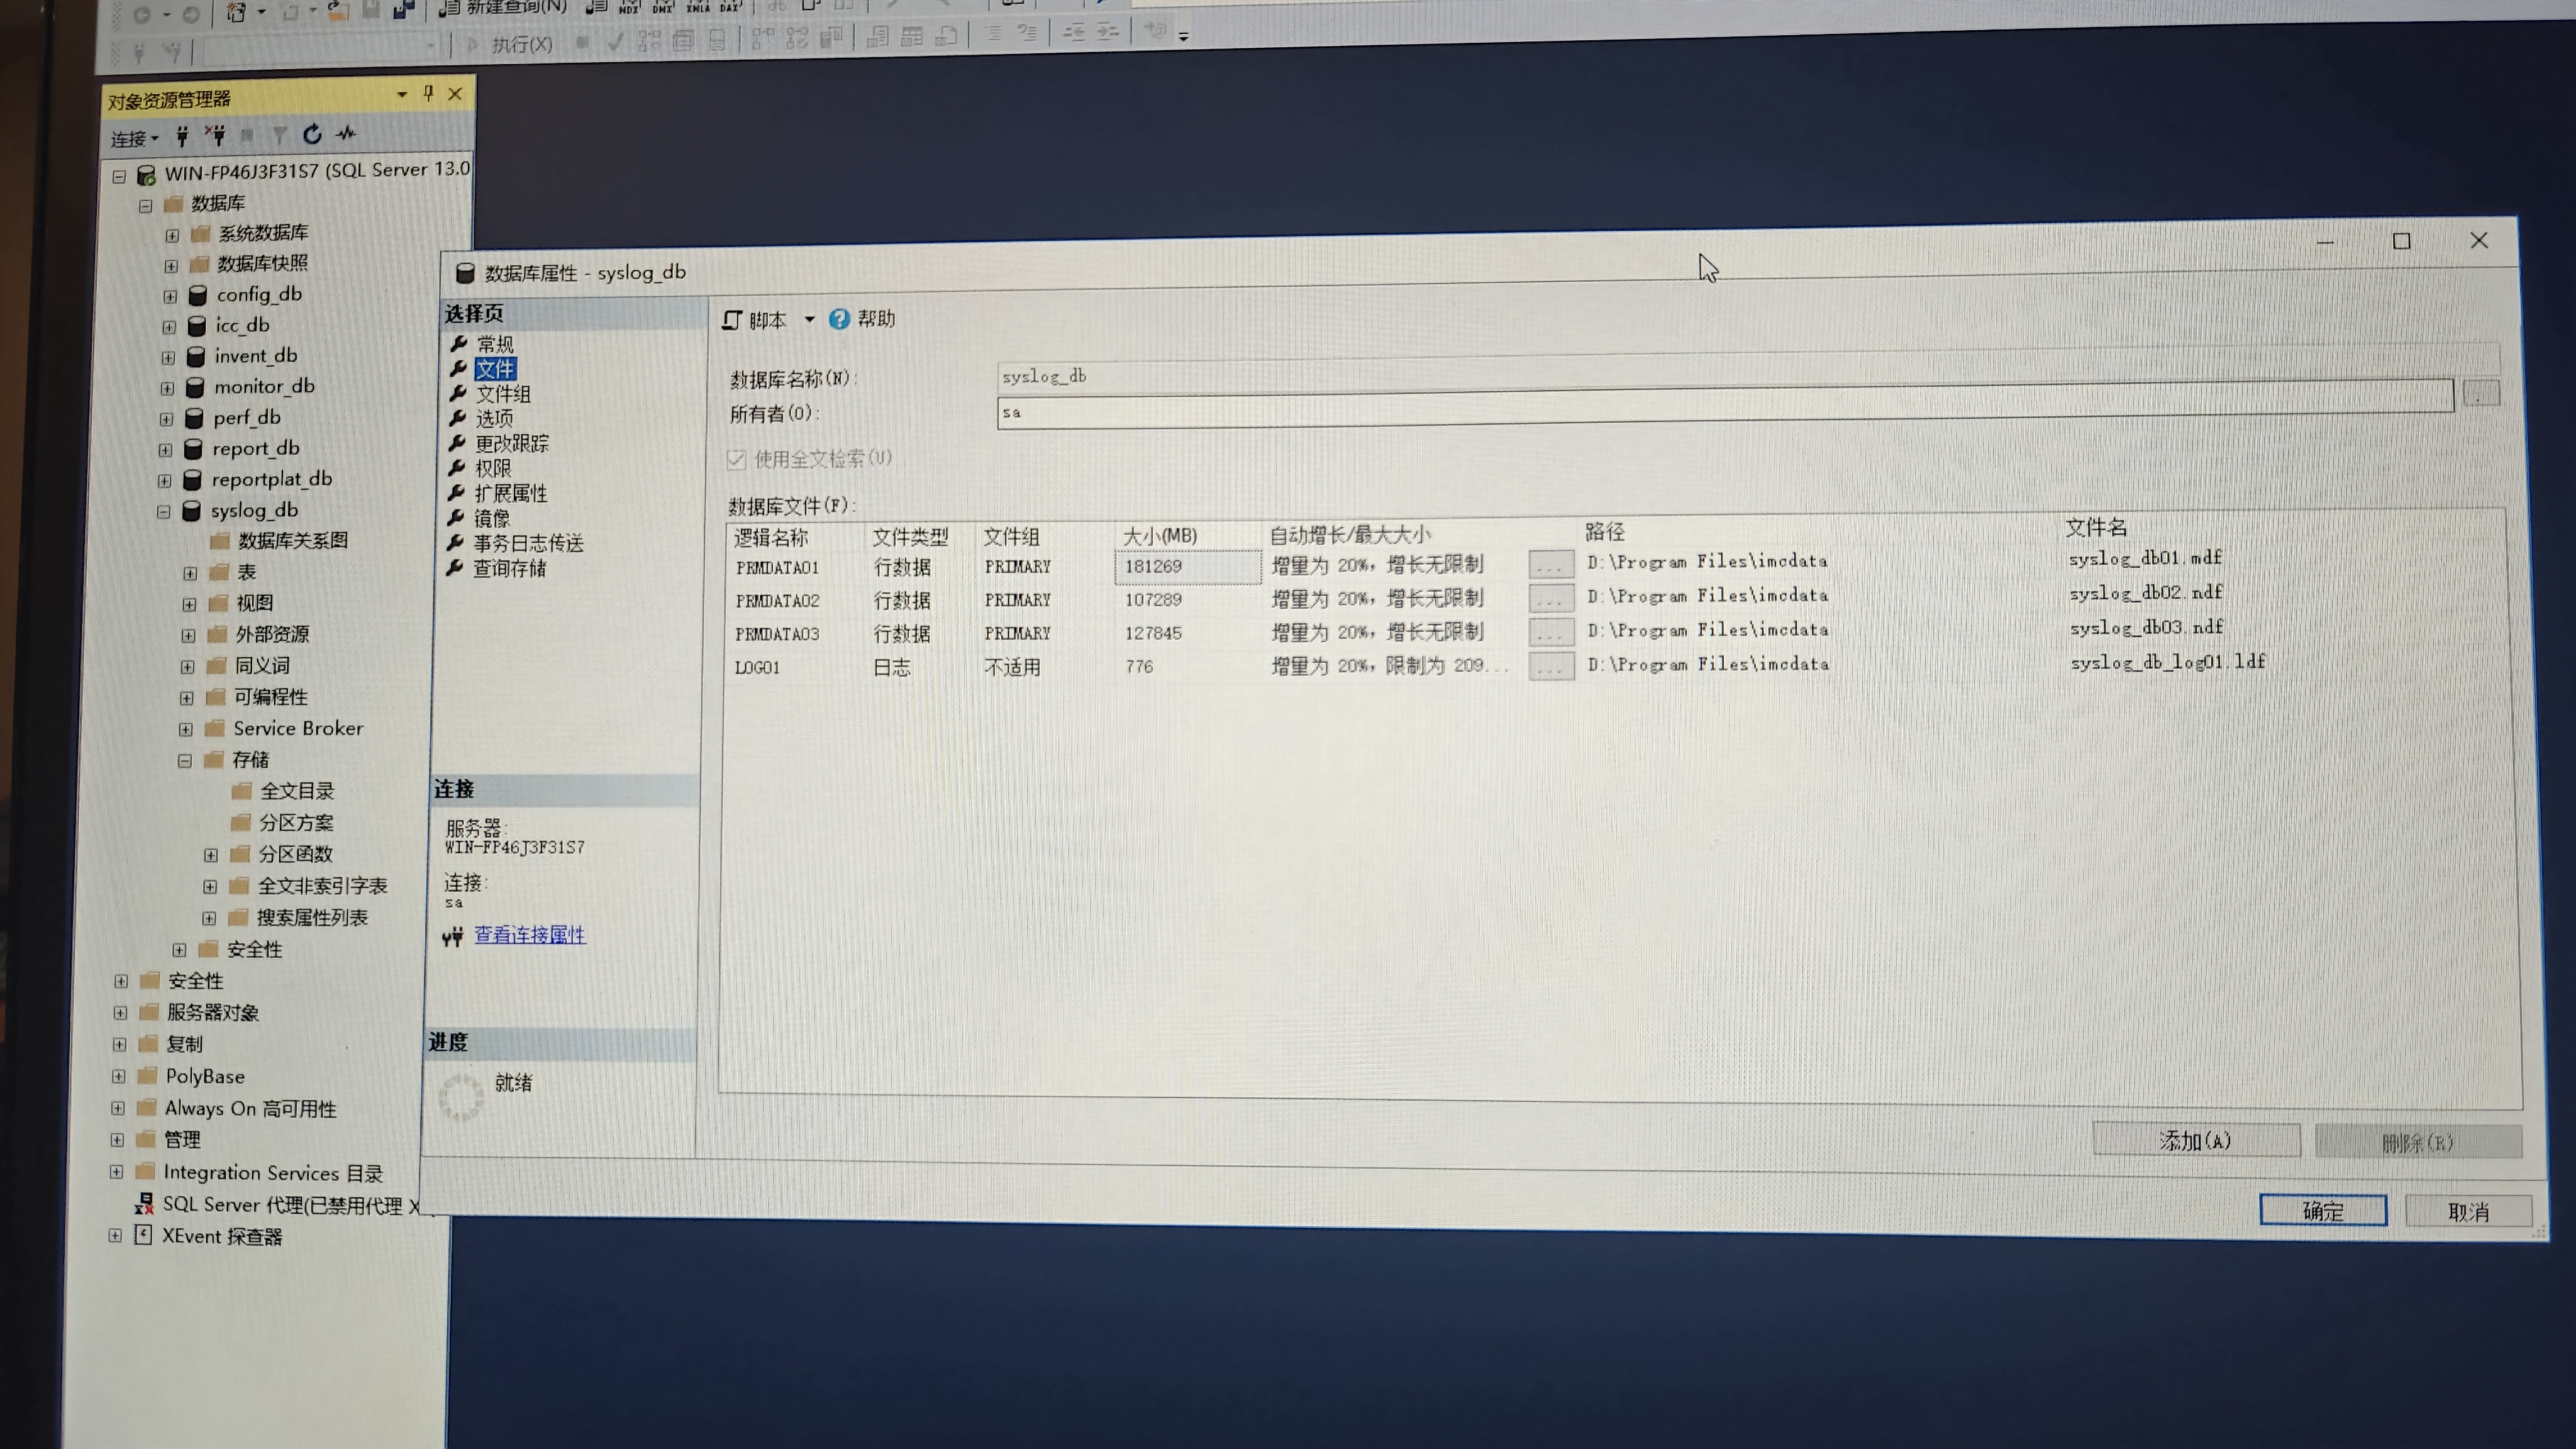Click the activity monitor icon in Object Explorer

click(346, 133)
